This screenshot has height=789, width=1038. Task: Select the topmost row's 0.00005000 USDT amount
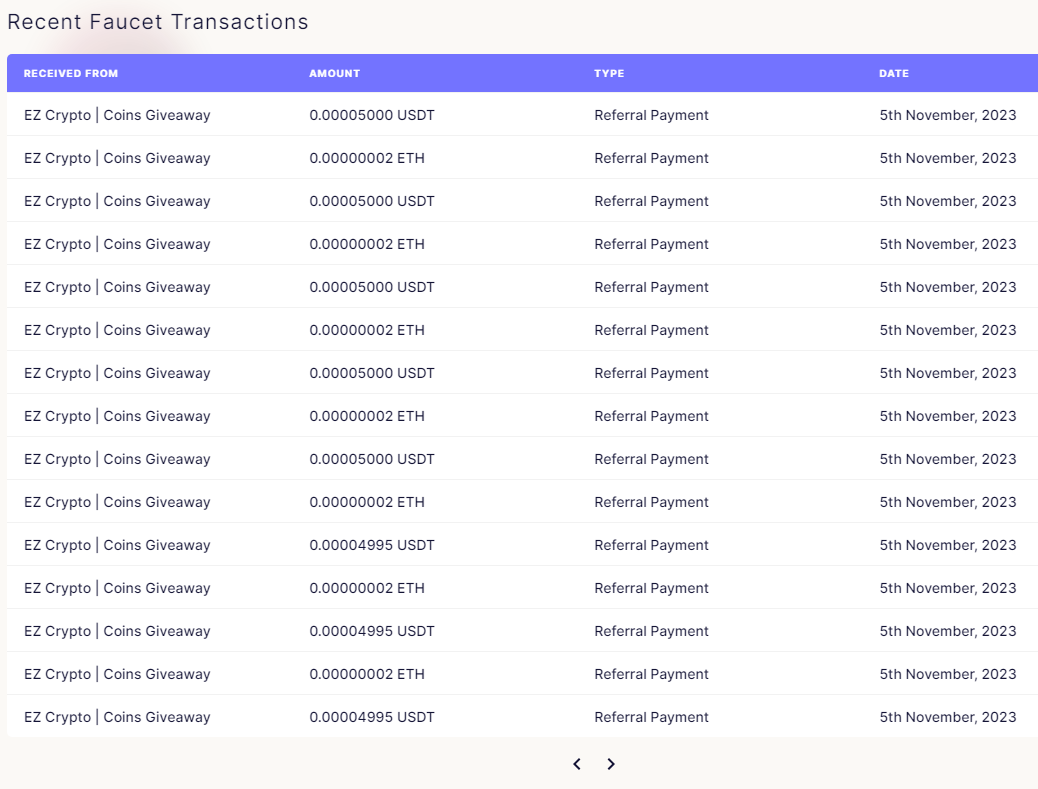point(372,115)
